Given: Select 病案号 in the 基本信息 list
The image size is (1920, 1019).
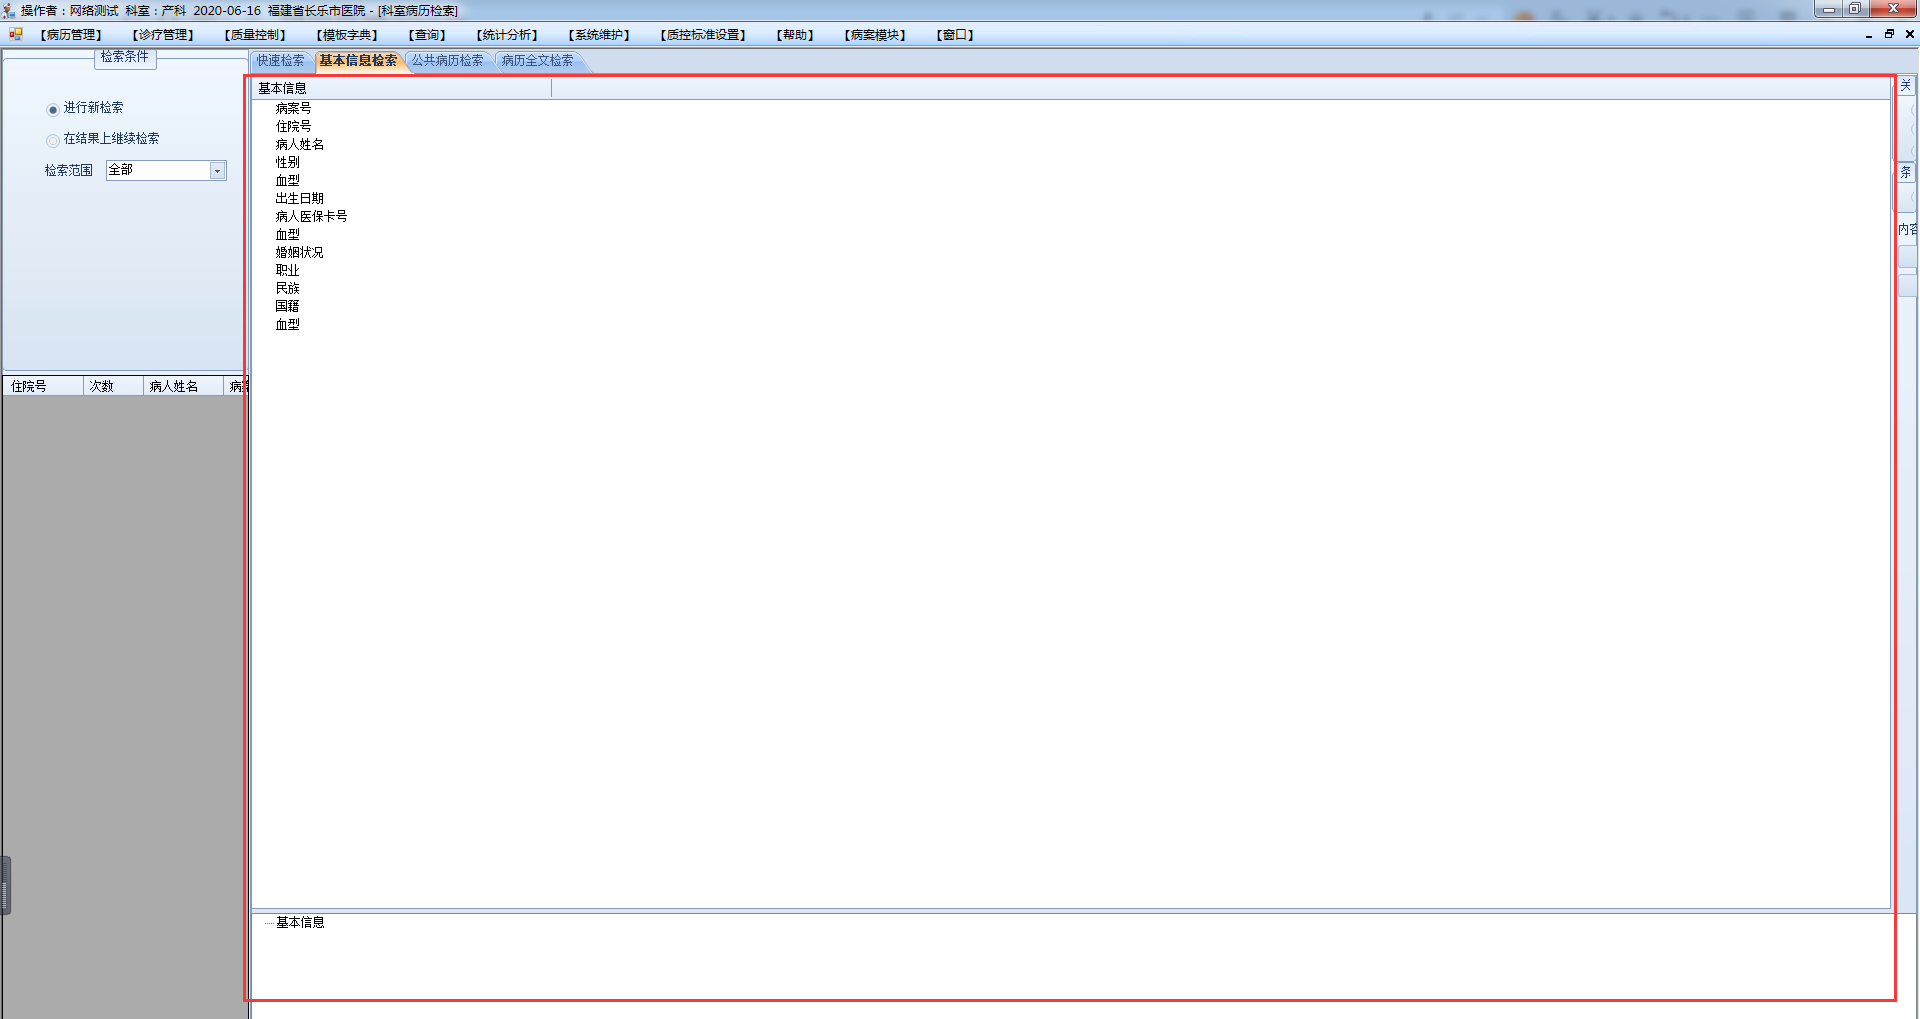Looking at the screenshot, I should [x=294, y=108].
